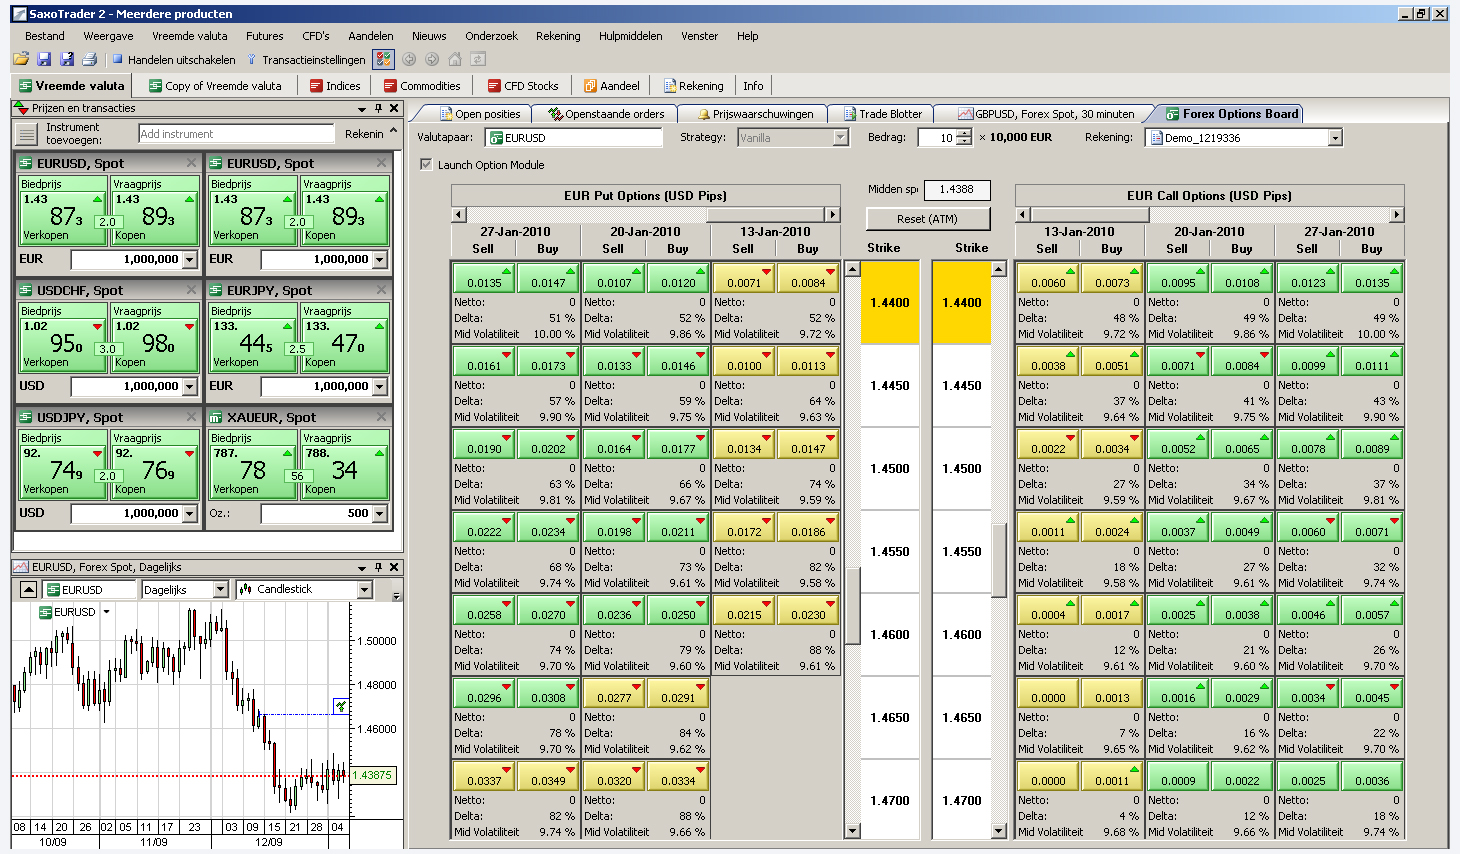Click the Add instrument input field
This screenshot has height=854, width=1460.
point(236,134)
